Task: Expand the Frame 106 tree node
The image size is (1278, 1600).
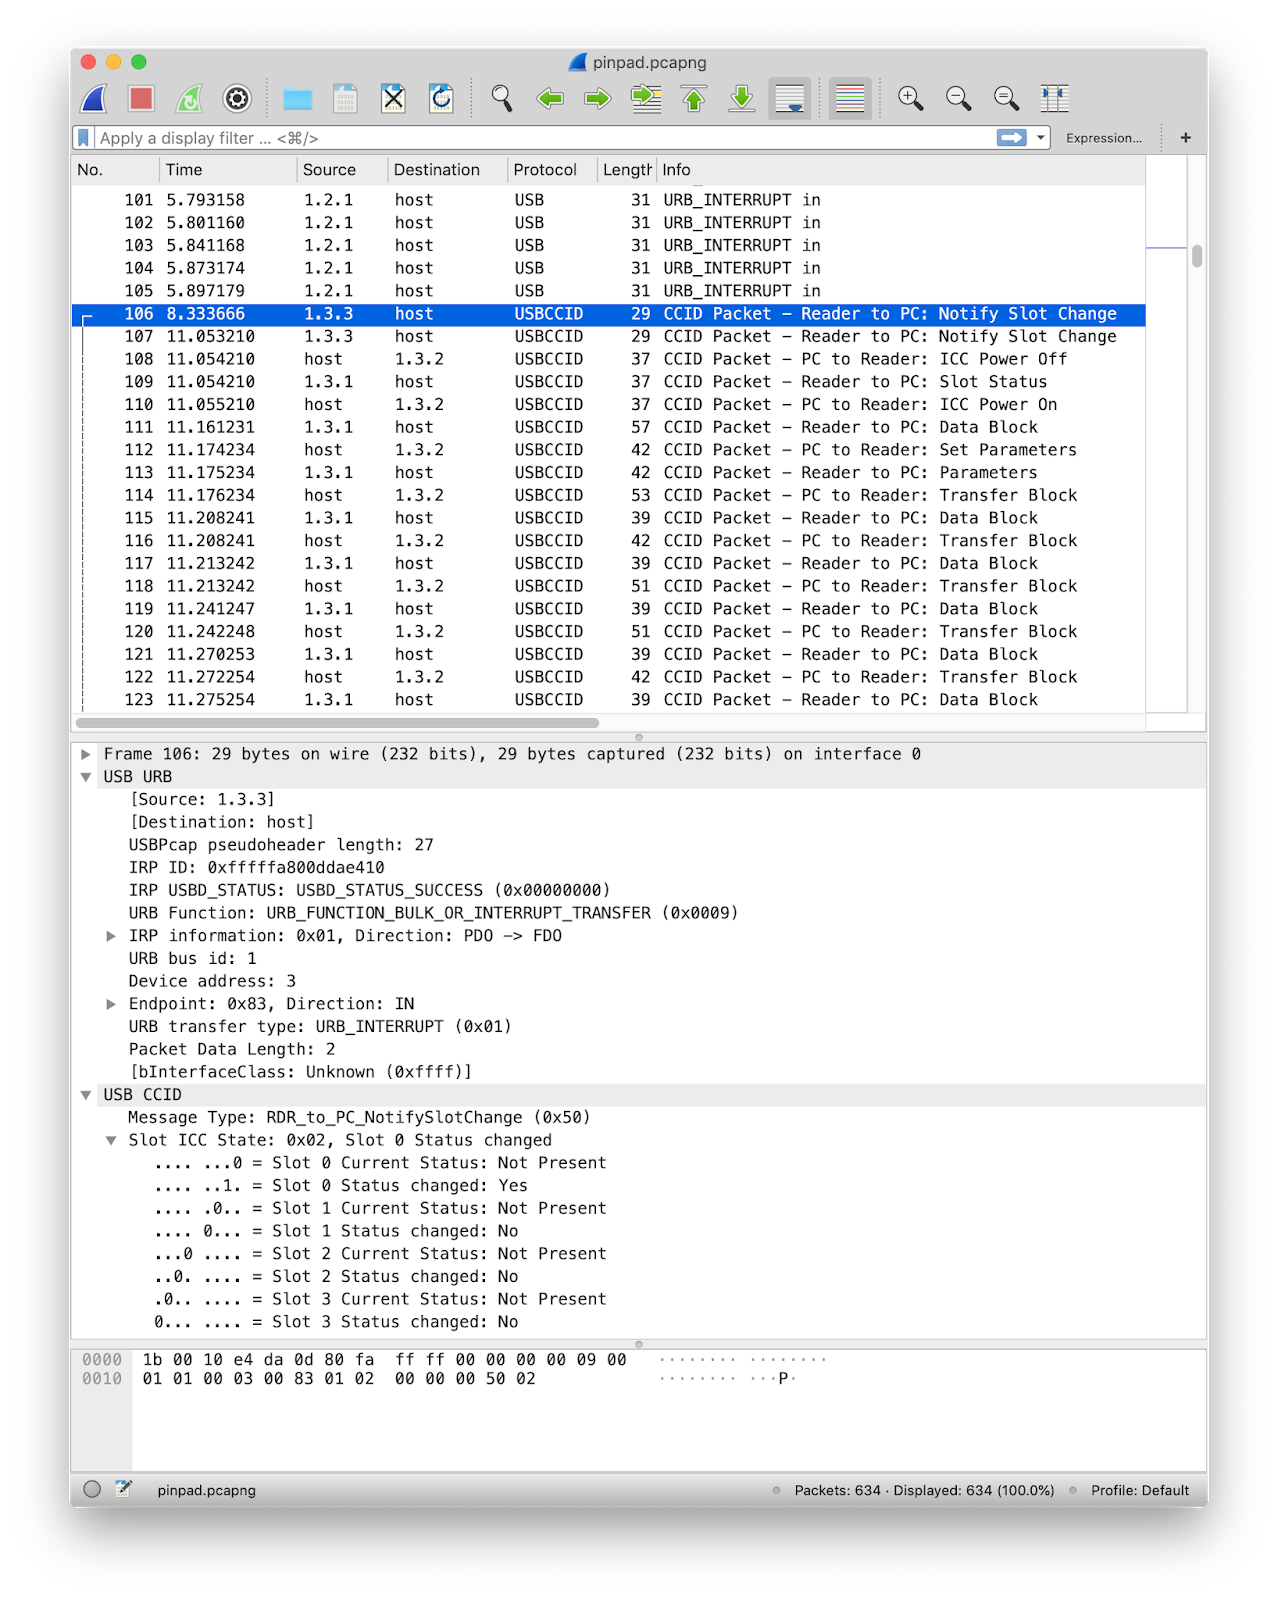Action: click(86, 754)
